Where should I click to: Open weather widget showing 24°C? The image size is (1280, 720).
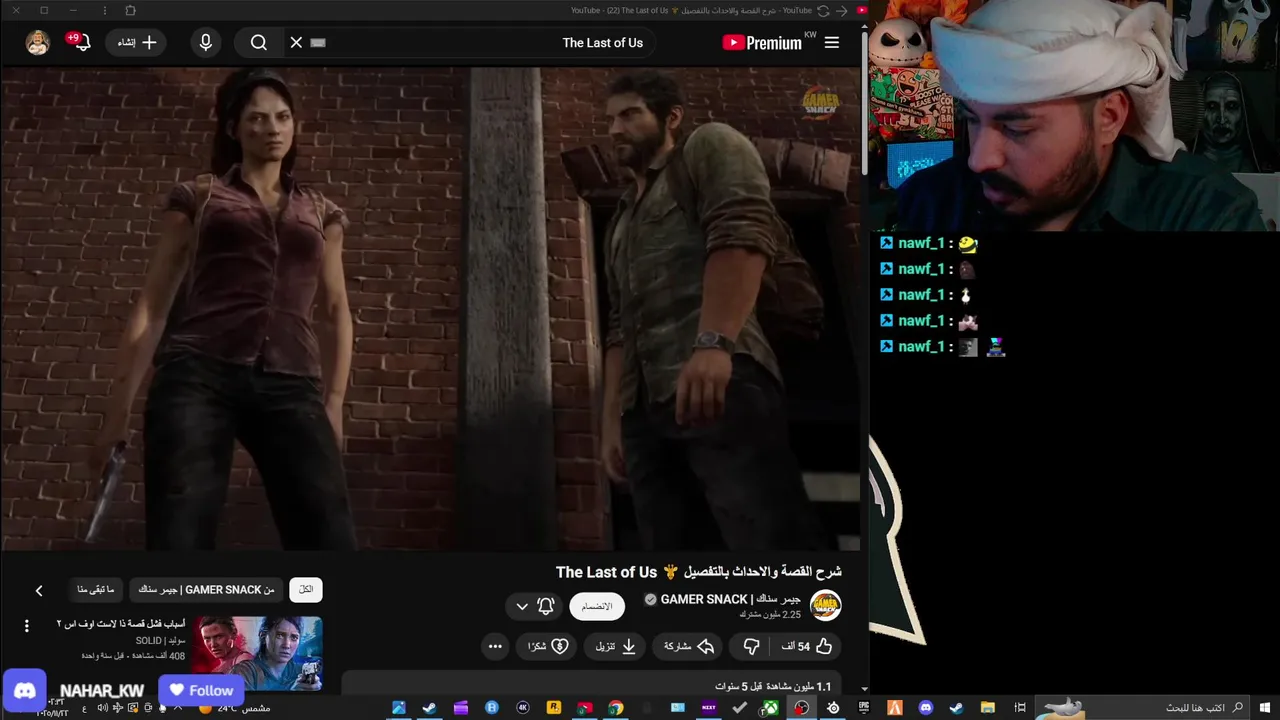[236, 708]
